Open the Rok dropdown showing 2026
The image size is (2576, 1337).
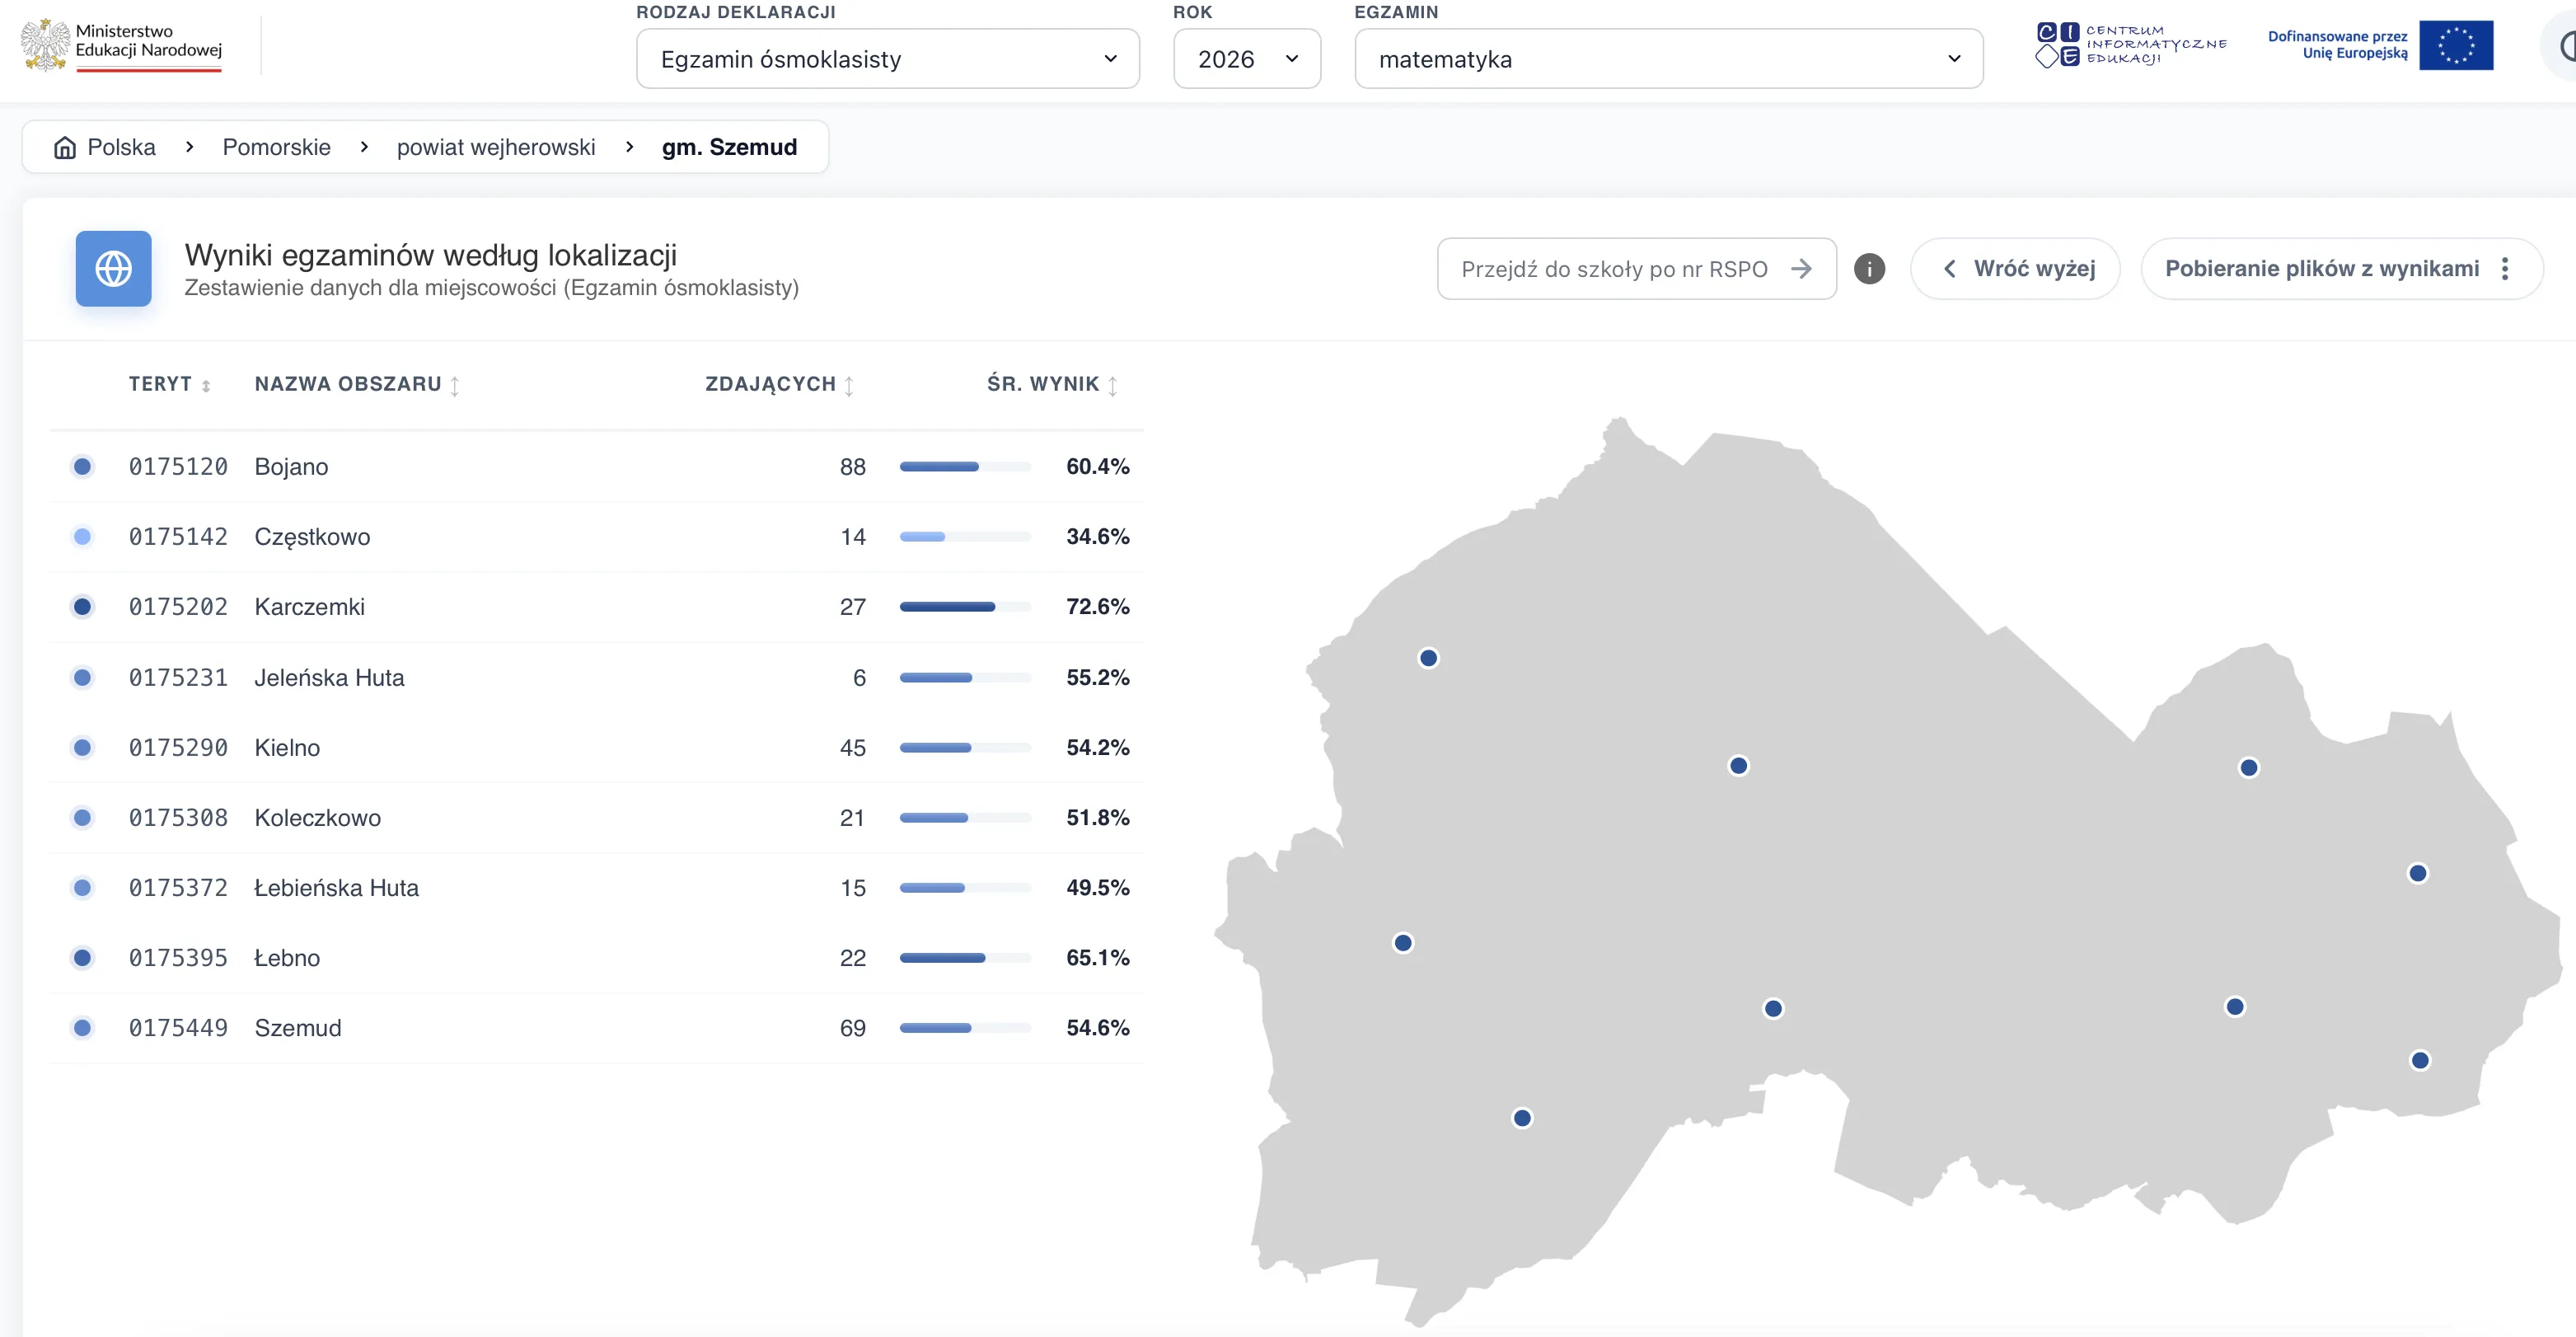(1247, 59)
